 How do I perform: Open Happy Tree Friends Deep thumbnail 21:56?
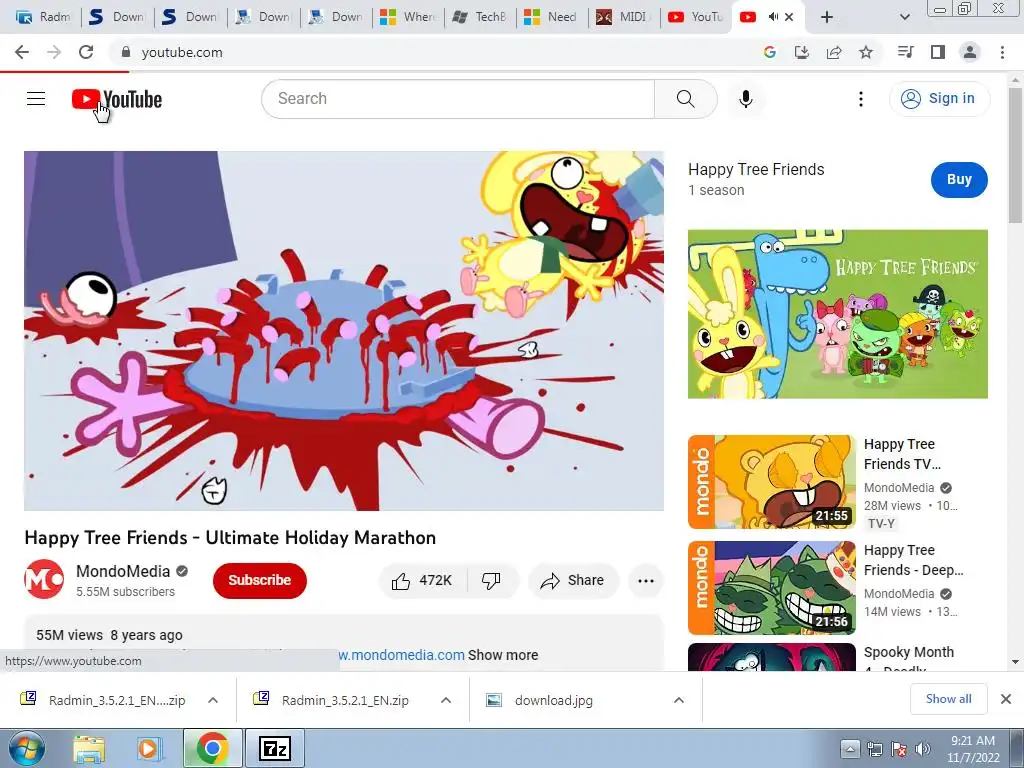(772, 588)
